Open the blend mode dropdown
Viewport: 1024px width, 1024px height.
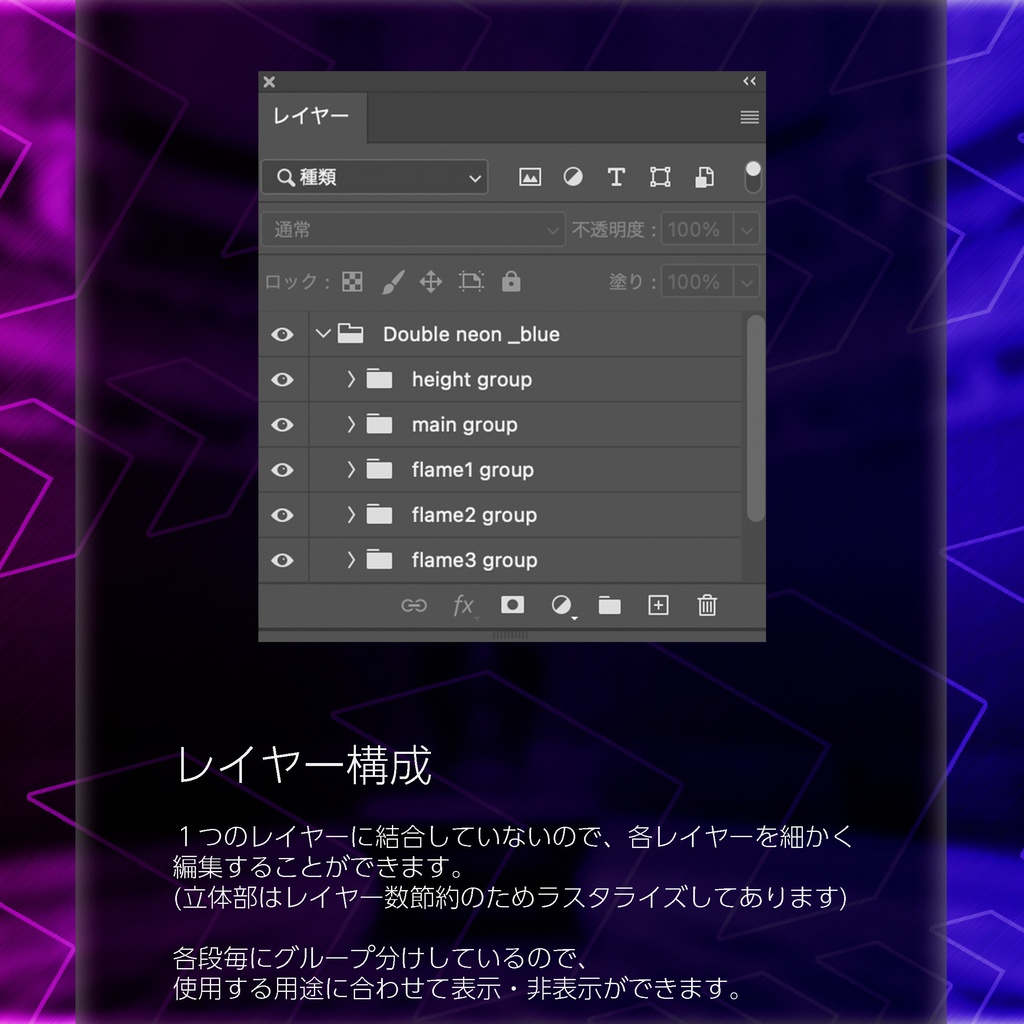[x=412, y=229]
